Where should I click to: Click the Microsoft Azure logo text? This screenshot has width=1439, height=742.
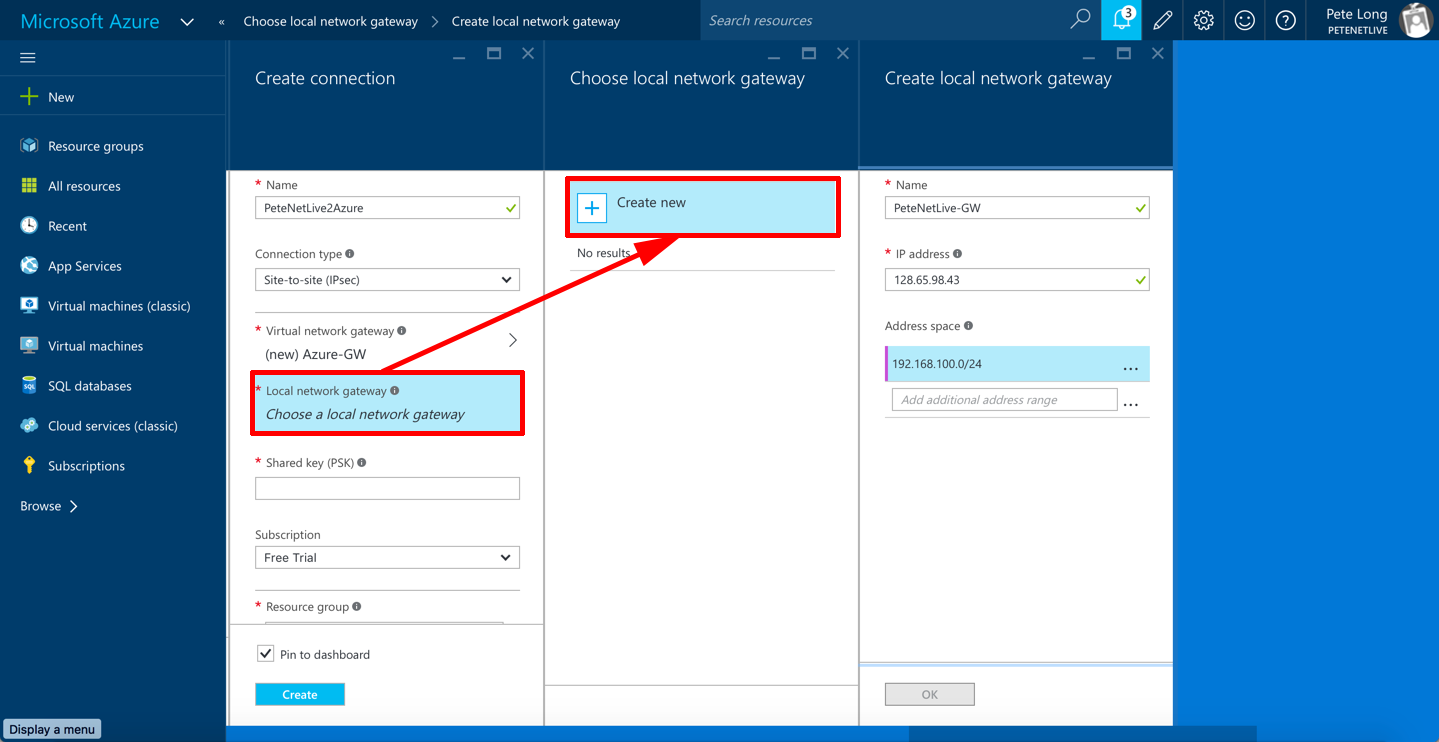[x=90, y=21]
